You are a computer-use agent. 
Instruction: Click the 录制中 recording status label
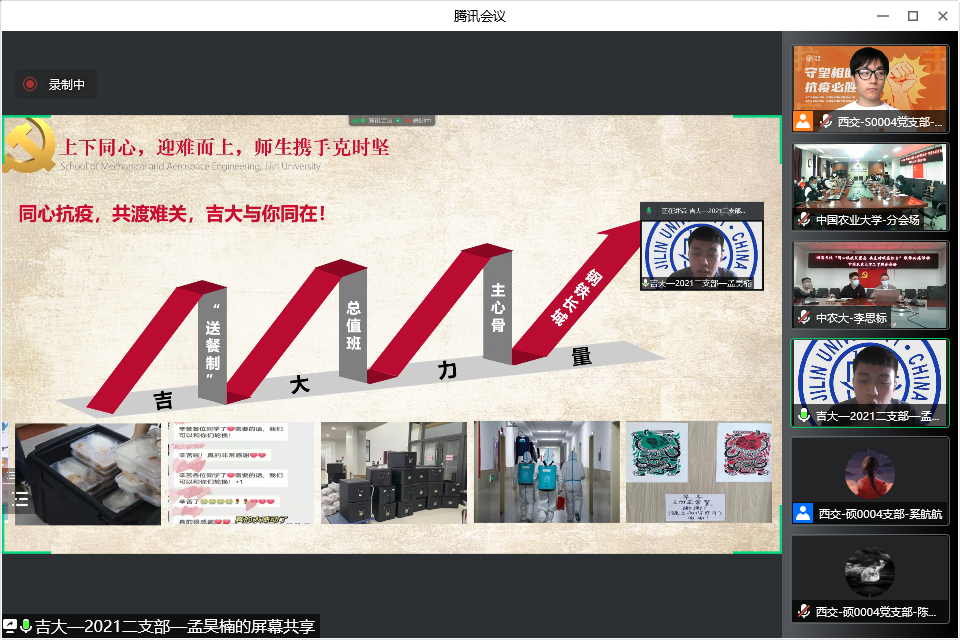tap(67, 85)
